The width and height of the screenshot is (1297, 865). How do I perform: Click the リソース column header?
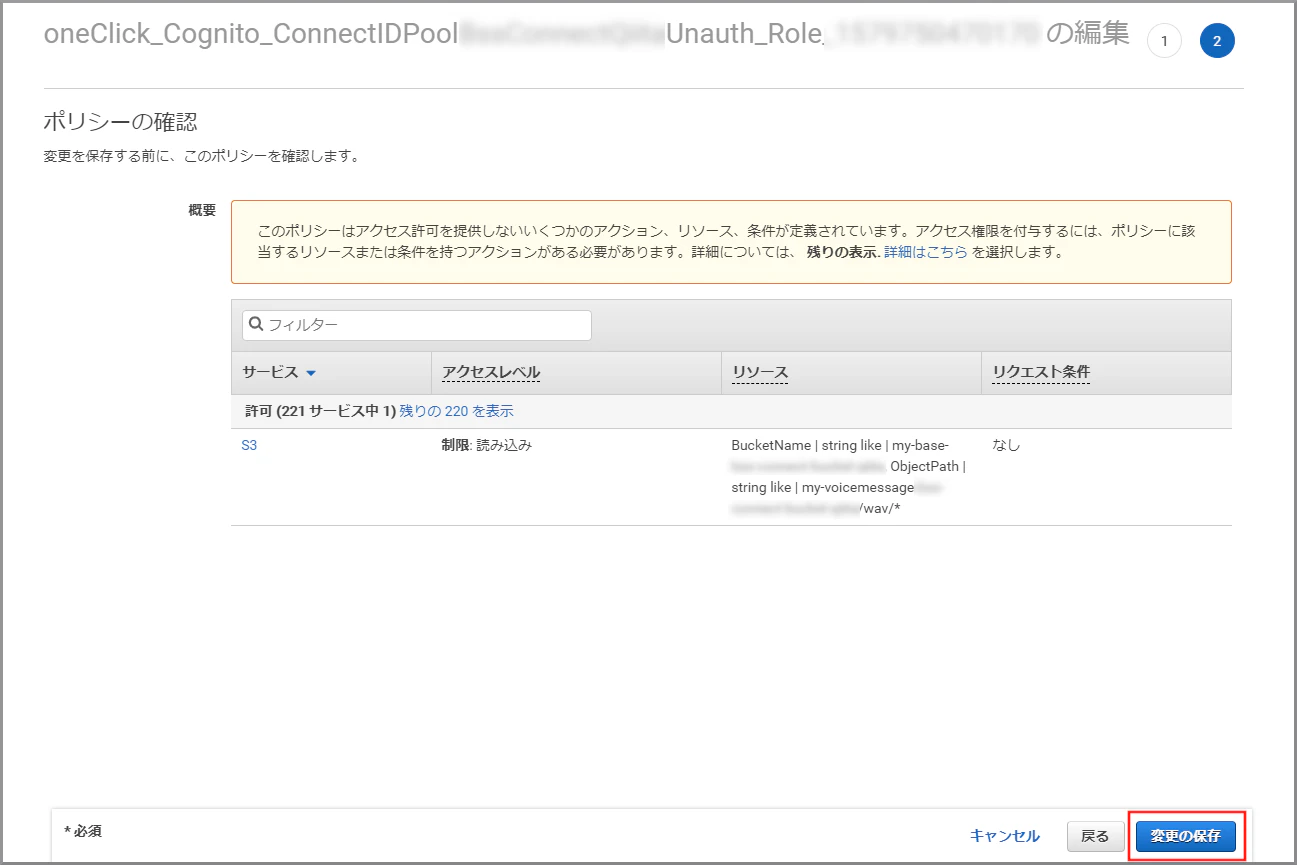click(760, 372)
